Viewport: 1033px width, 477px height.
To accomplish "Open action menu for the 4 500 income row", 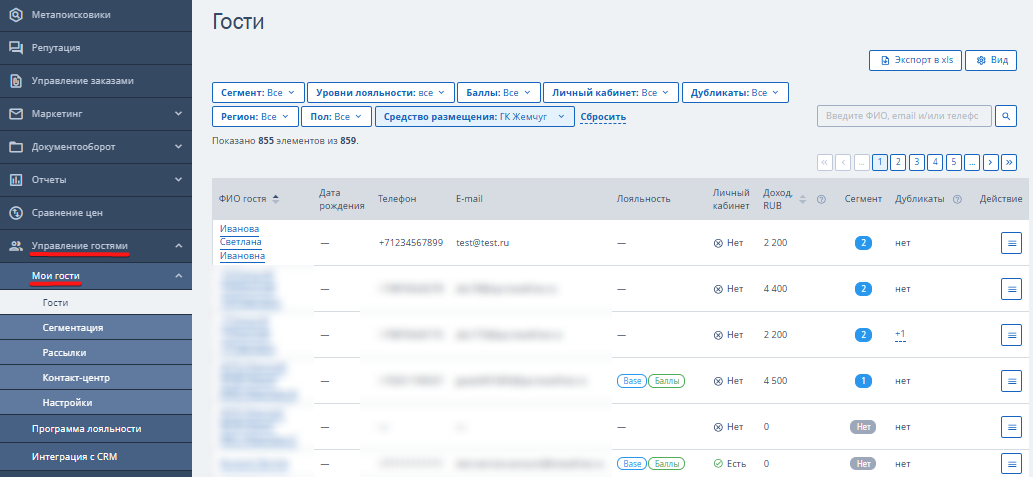I will tap(1011, 381).
